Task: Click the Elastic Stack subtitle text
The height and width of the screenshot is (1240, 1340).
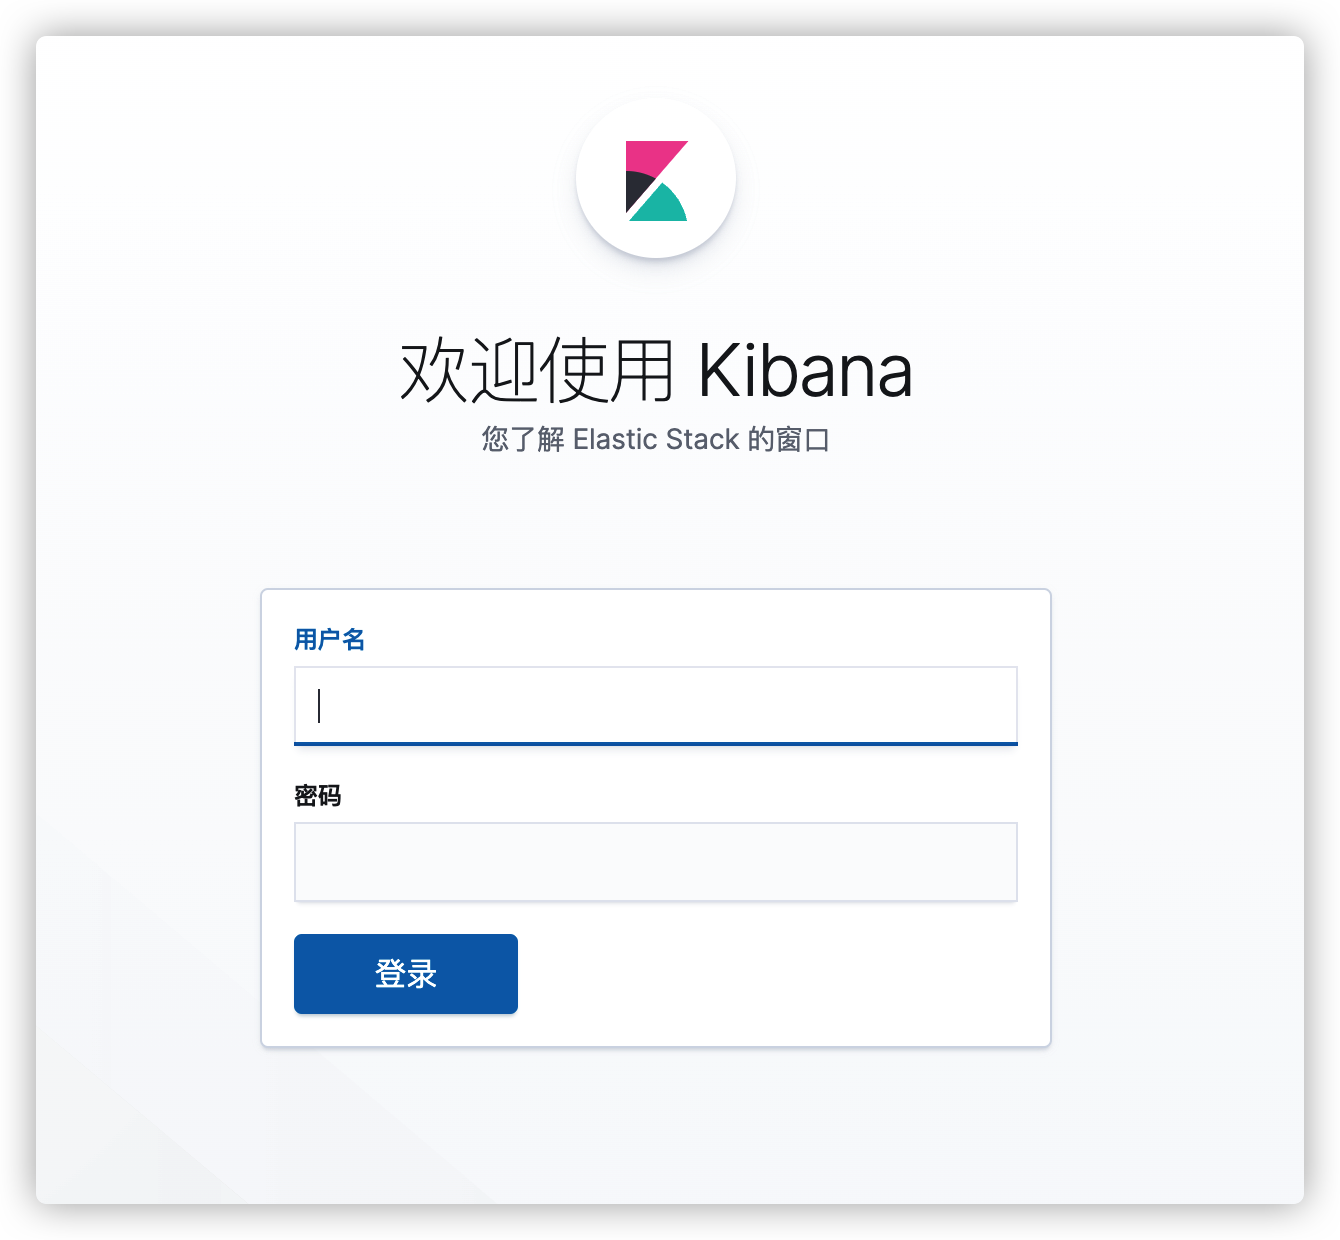Action: point(656,439)
